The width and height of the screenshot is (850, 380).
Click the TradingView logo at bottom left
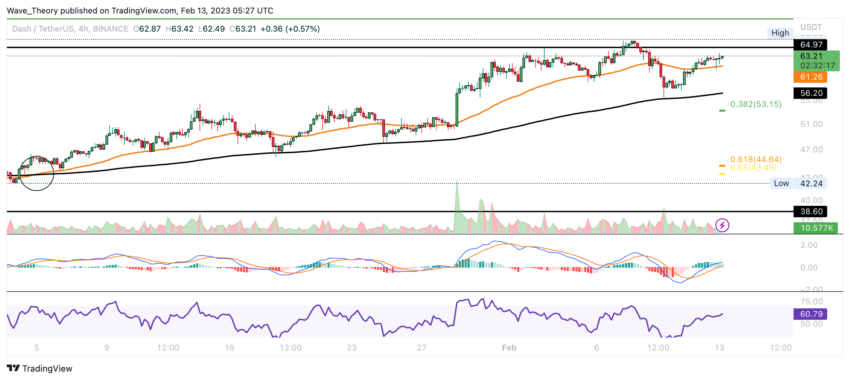[40, 369]
